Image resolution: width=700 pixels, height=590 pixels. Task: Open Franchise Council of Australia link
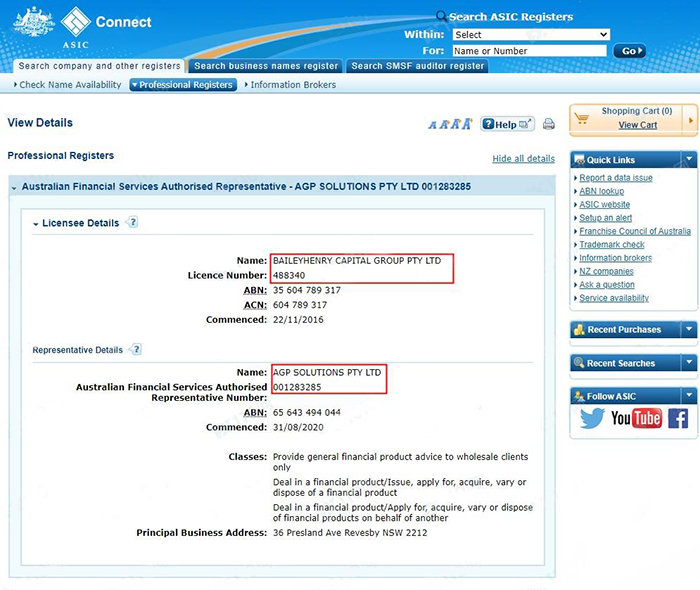[x=635, y=231]
